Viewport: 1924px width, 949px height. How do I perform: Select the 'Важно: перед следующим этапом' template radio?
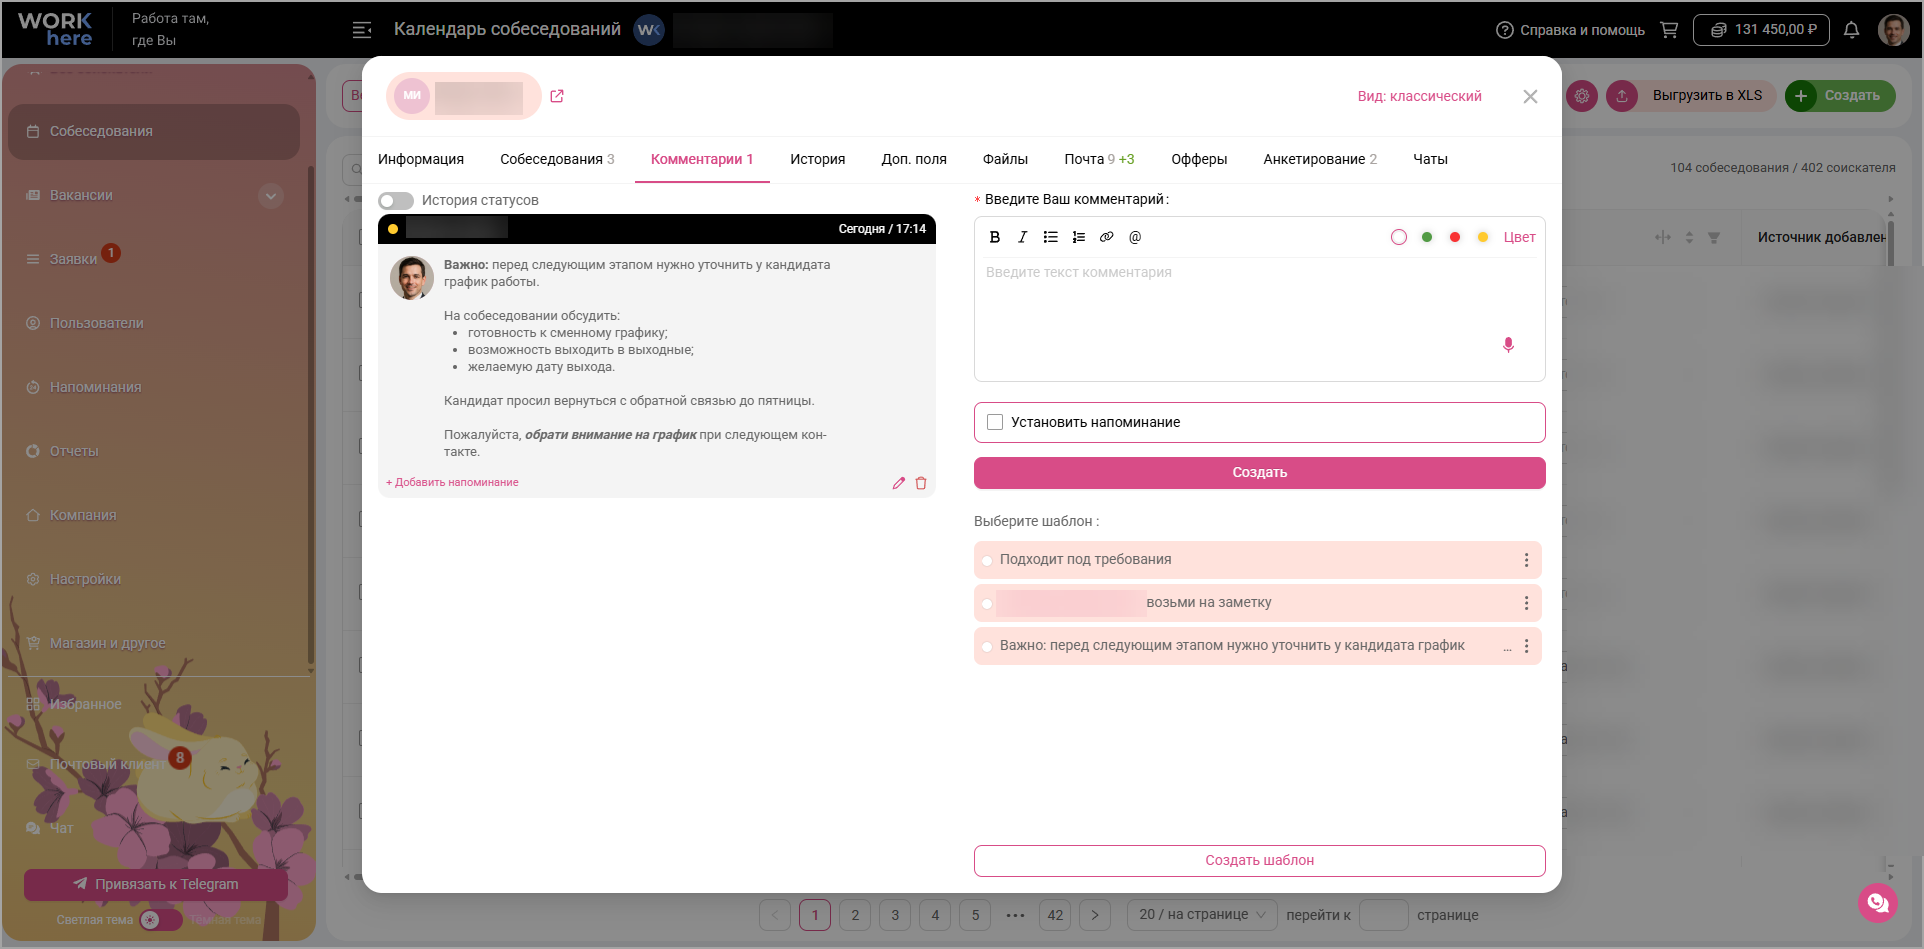click(987, 647)
